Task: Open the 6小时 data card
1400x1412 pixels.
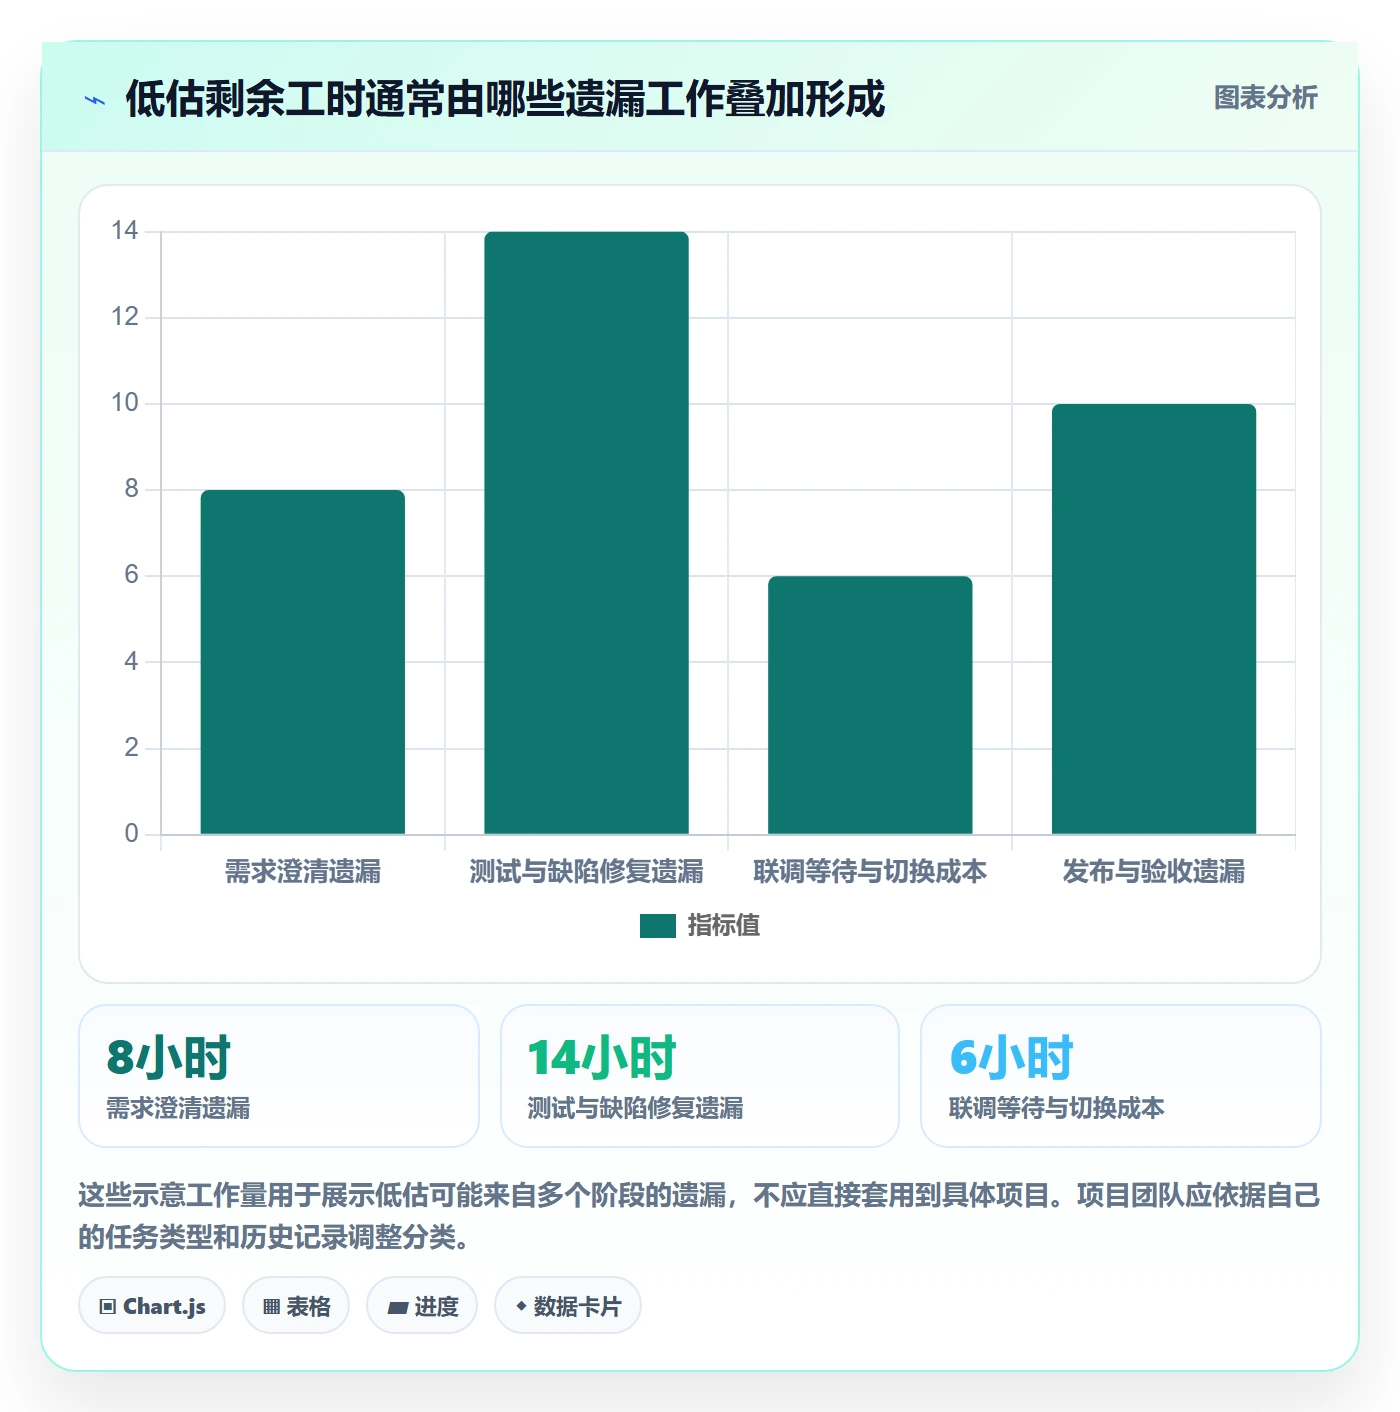Action: click(1121, 1076)
